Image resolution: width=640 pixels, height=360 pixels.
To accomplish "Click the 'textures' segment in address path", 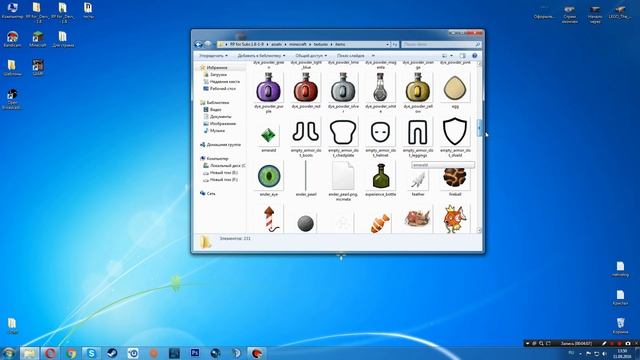I will [321, 44].
